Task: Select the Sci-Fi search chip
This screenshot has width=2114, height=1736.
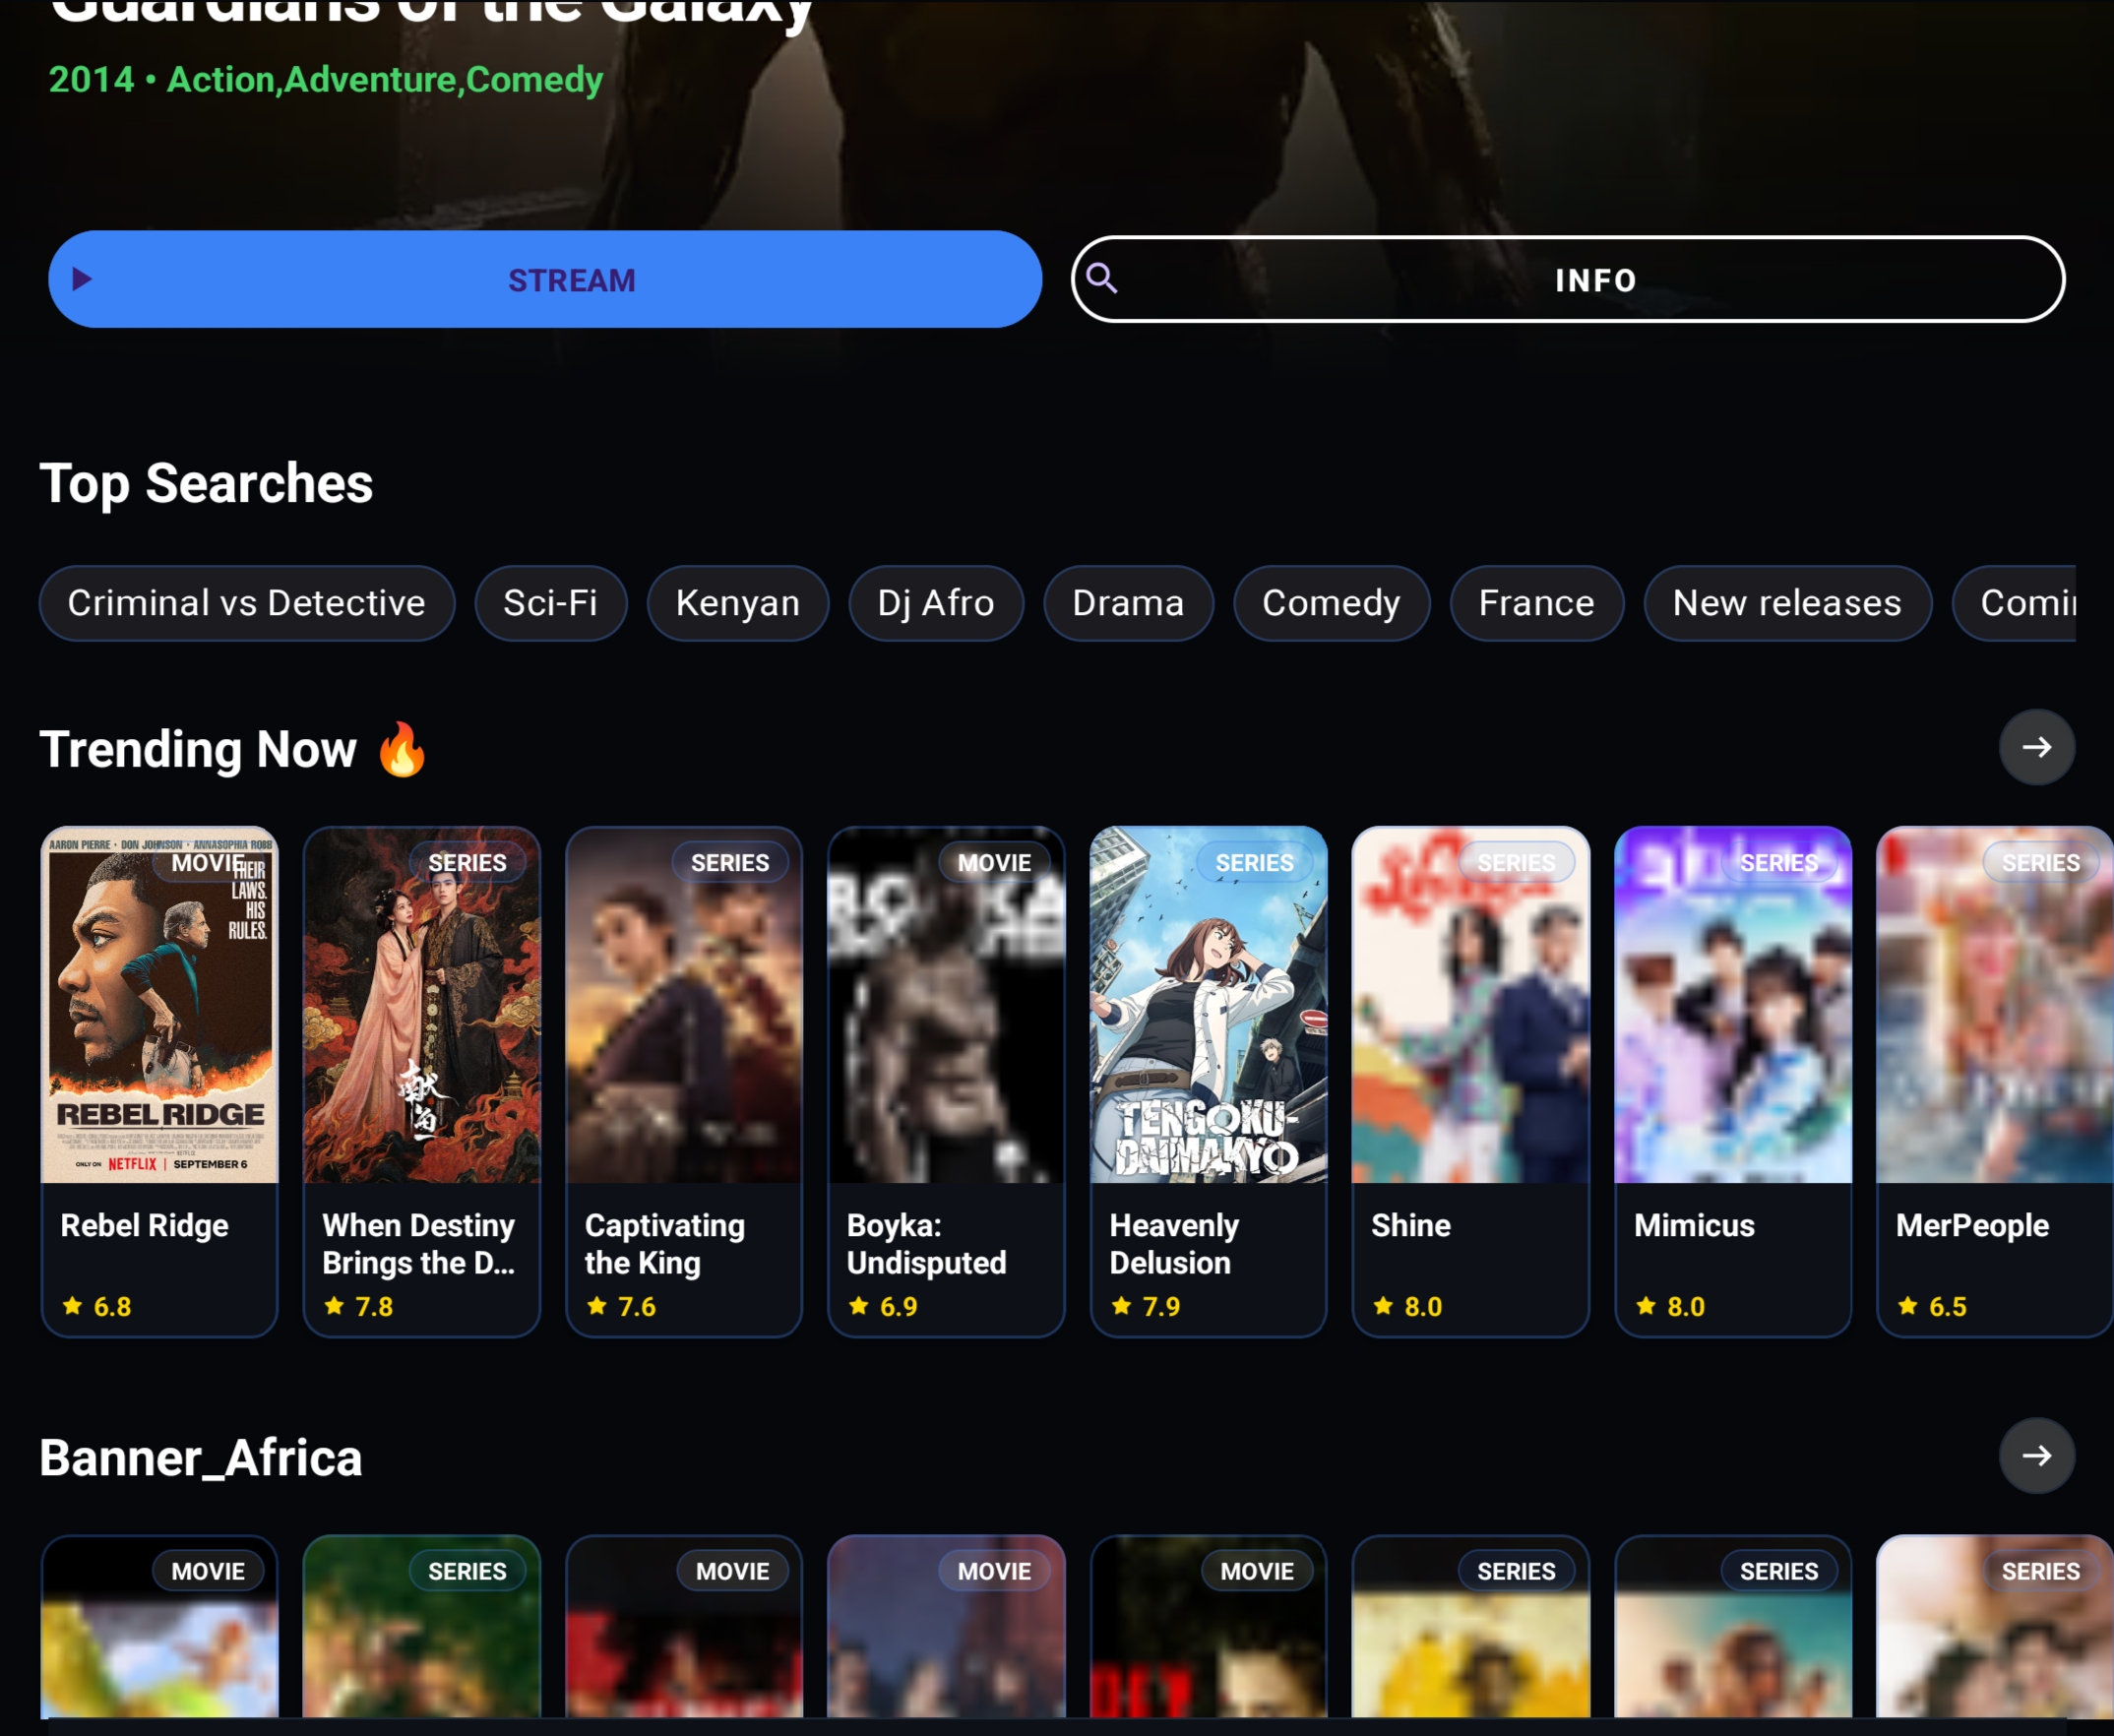Action: tap(551, 603)
